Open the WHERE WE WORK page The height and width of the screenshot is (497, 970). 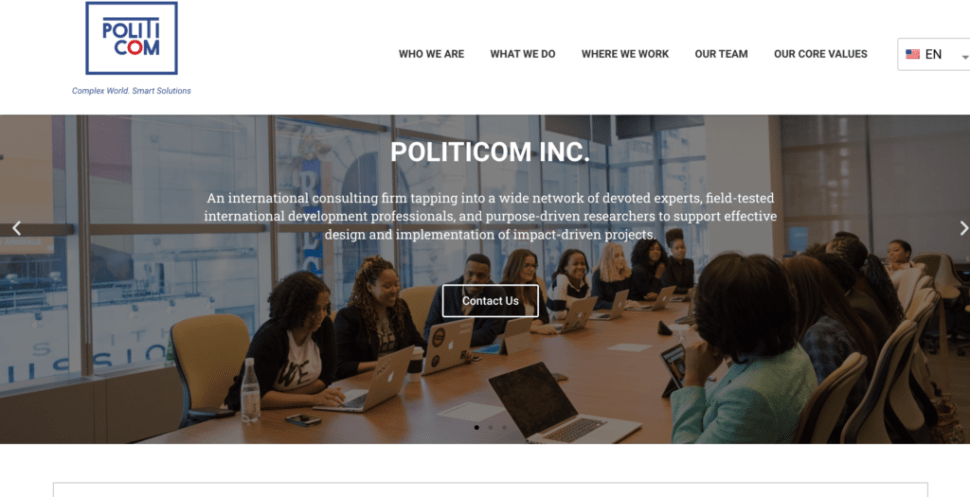pyautogui.click(x=625, y=54)
